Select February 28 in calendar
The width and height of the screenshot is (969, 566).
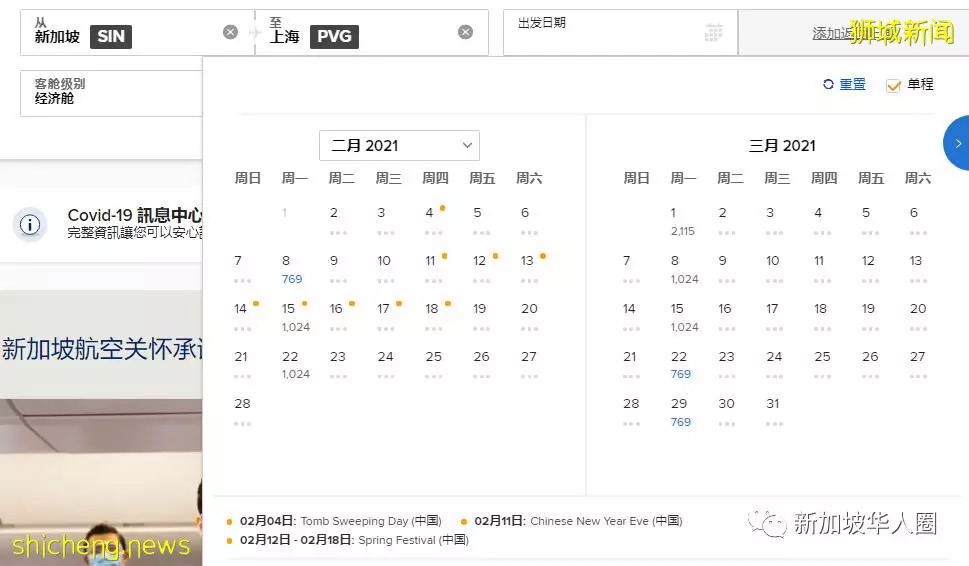(x=242, y=412)
